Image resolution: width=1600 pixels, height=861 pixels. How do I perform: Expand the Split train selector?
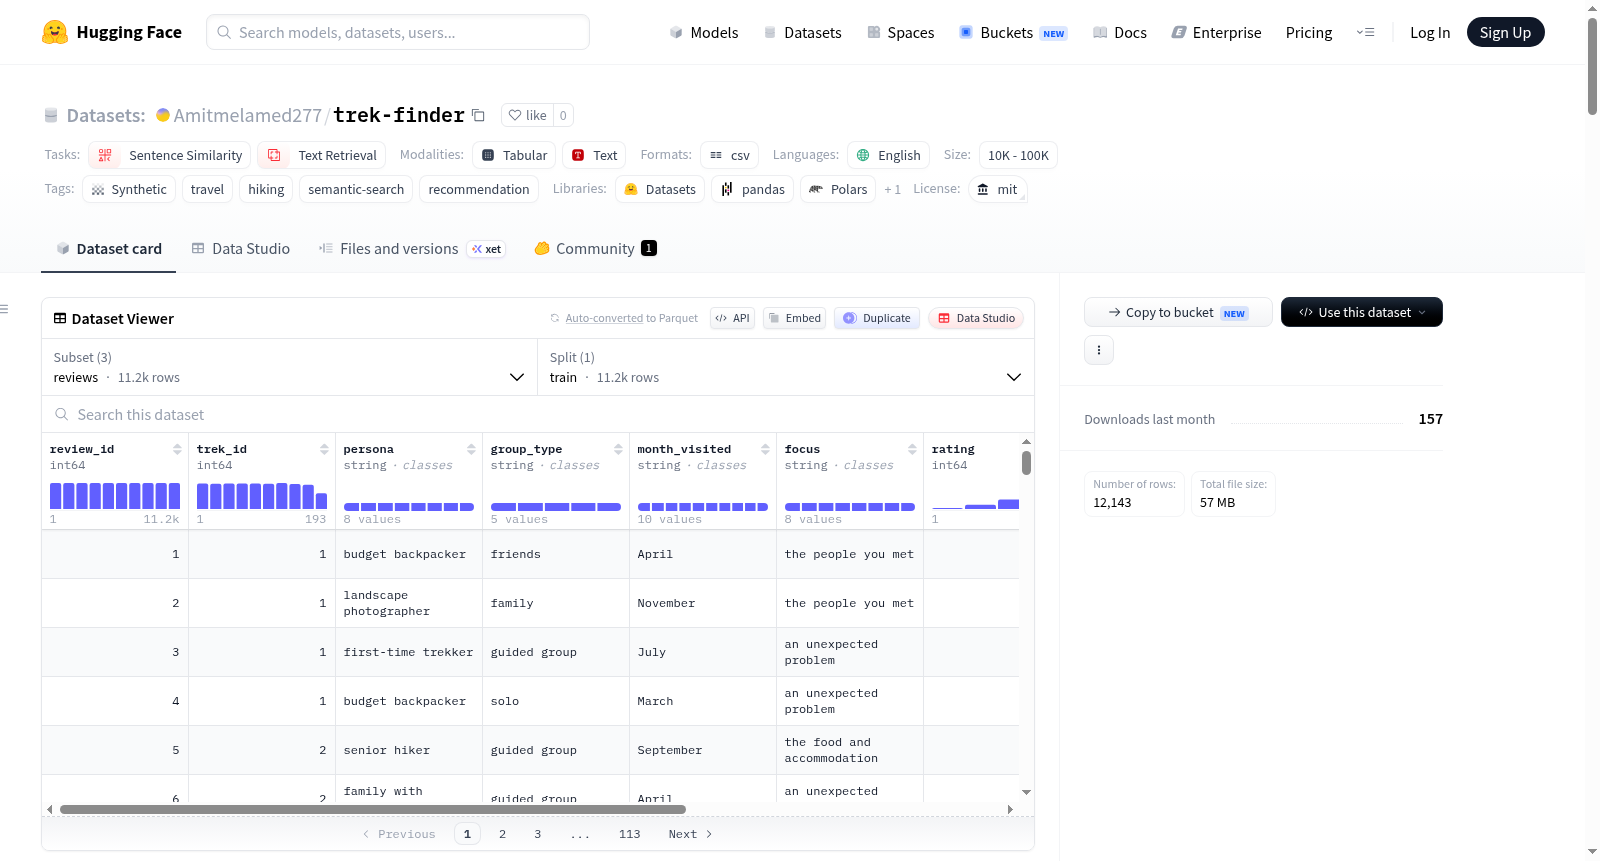click(786, 367)
